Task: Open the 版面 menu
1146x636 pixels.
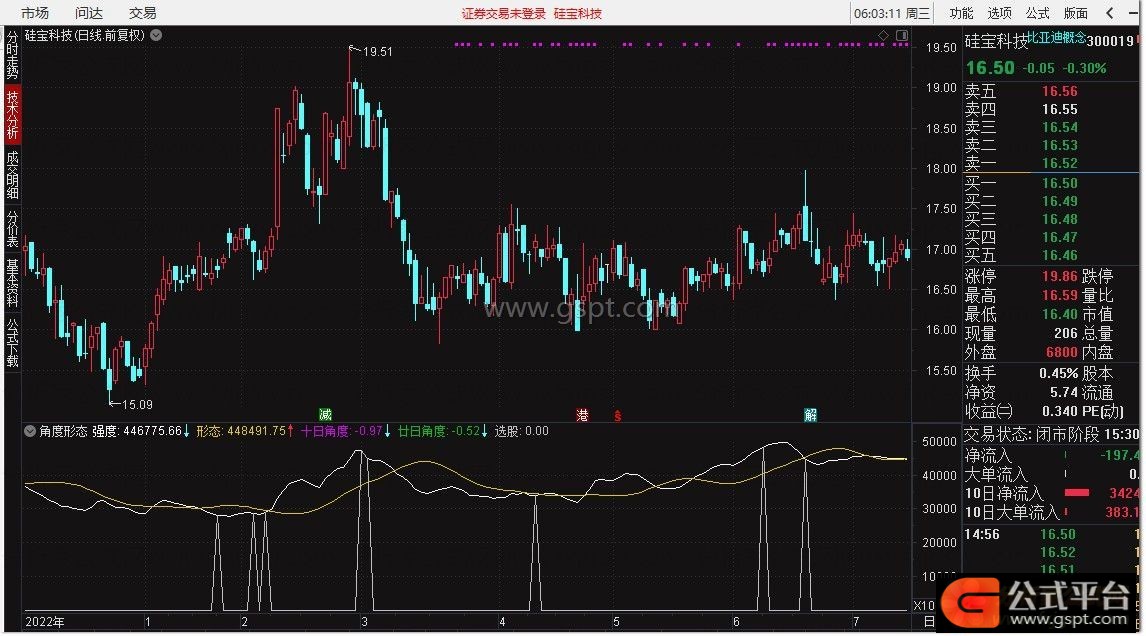Action: [1076, 13]
